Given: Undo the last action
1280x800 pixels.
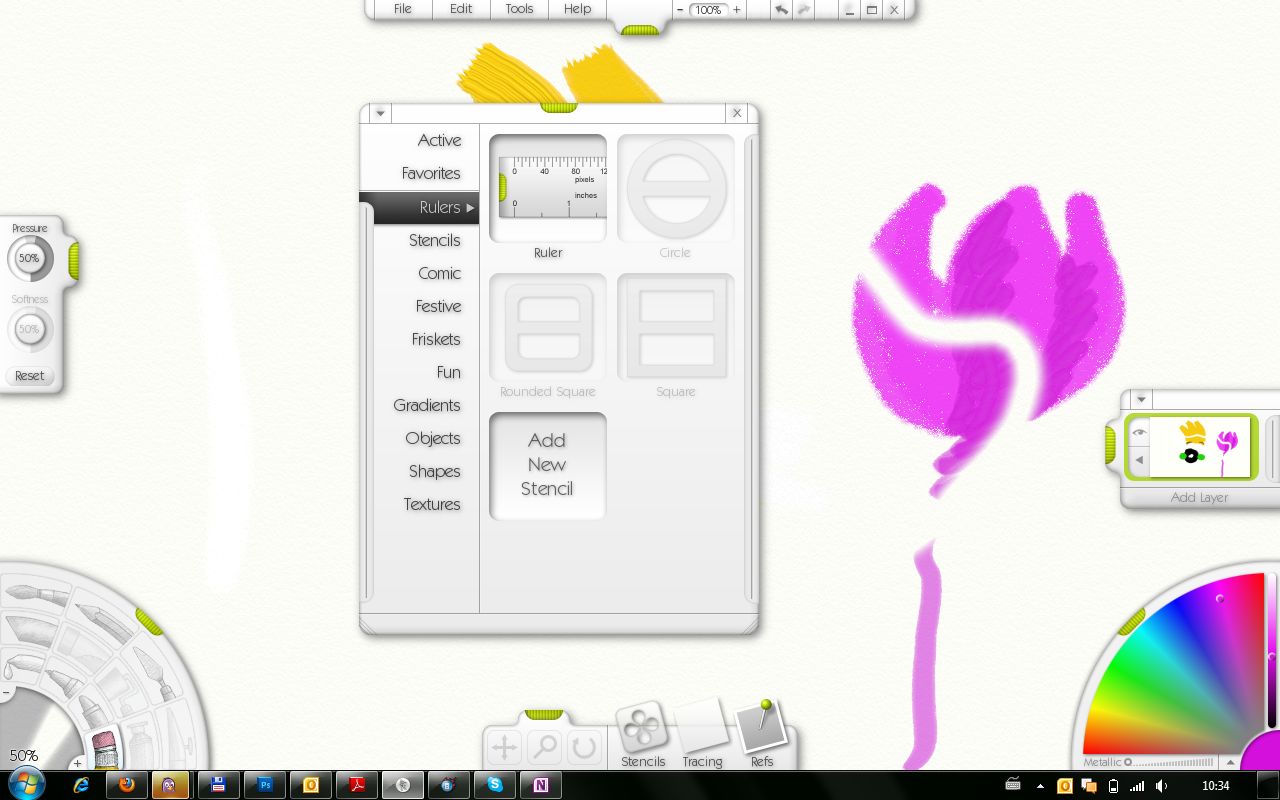Looking at the screenshot, I should click(781, 9).
